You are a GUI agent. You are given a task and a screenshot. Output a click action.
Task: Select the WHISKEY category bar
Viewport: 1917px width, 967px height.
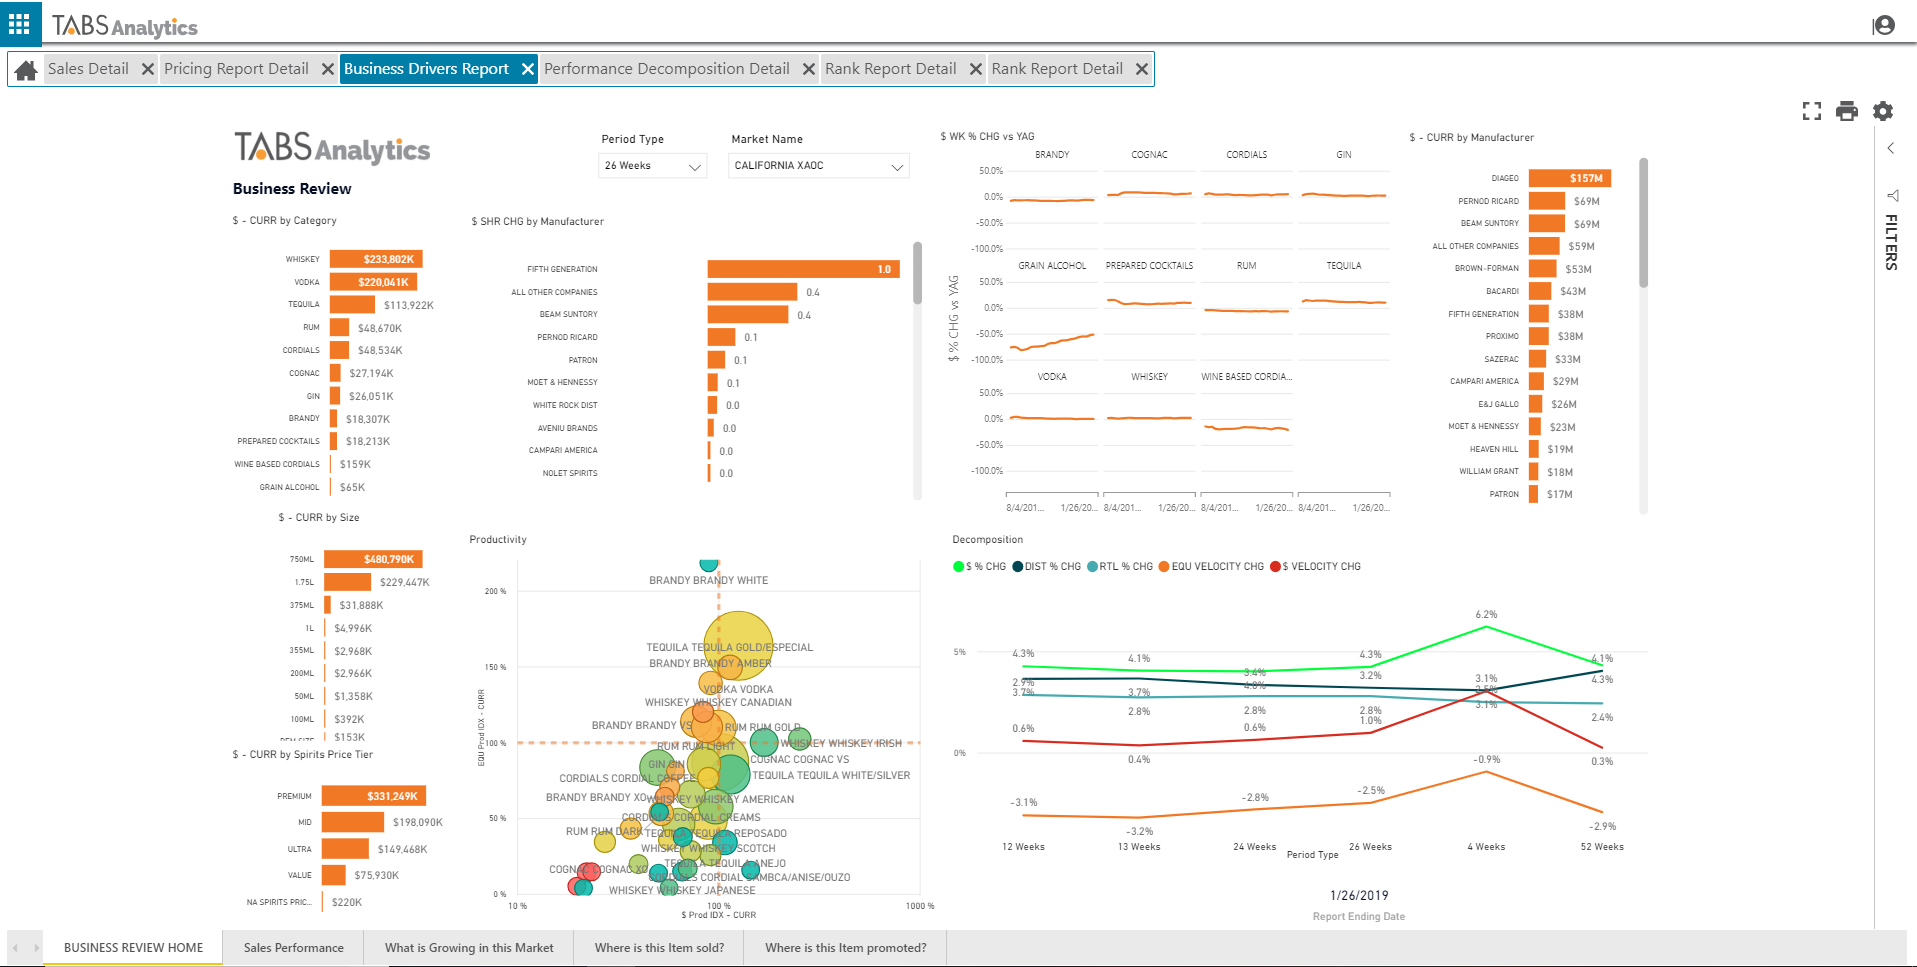pos(376,259)
